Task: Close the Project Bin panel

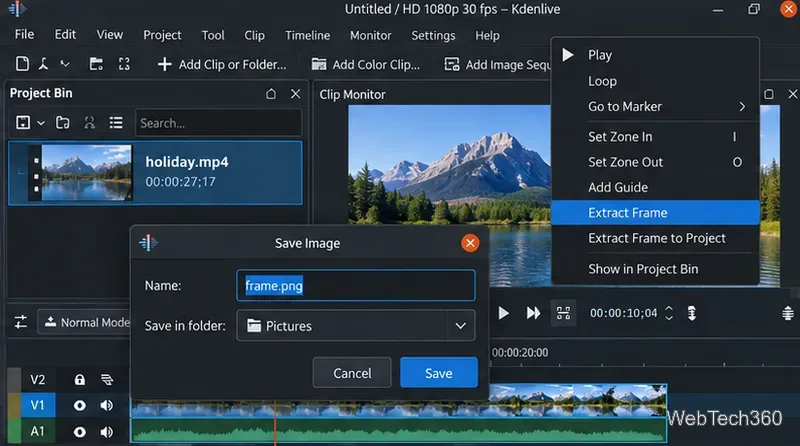Action: [295, 94]
